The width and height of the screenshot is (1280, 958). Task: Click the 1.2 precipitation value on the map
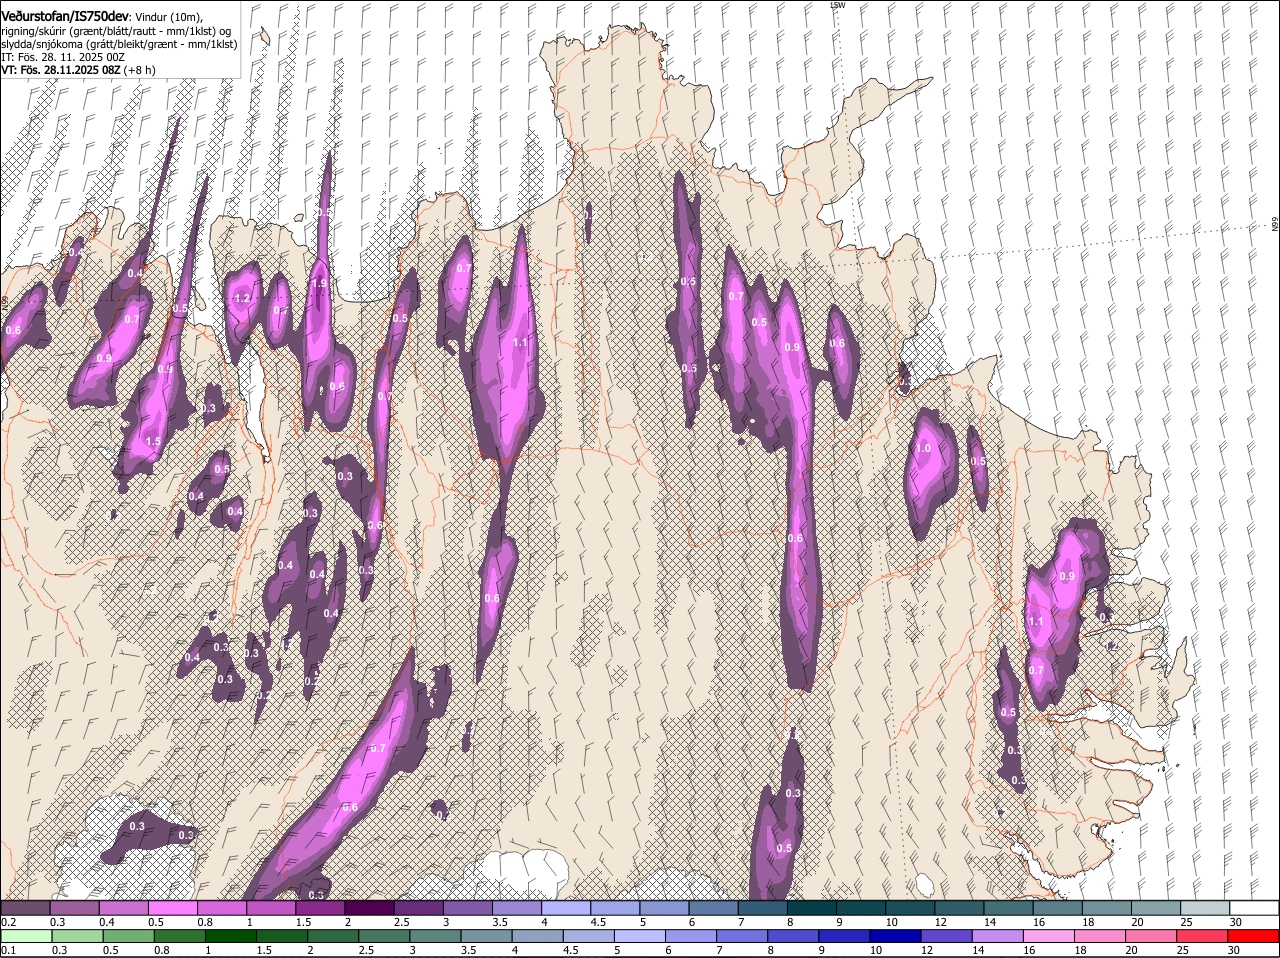242,299
